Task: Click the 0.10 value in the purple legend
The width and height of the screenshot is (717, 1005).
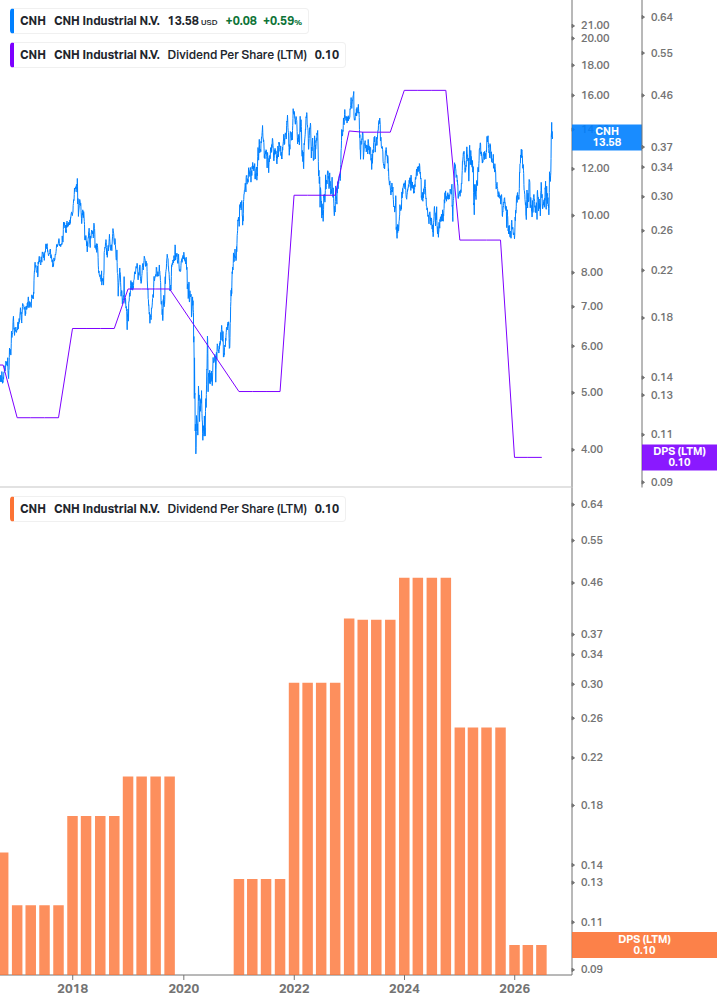Action: (x=327, y=55)
